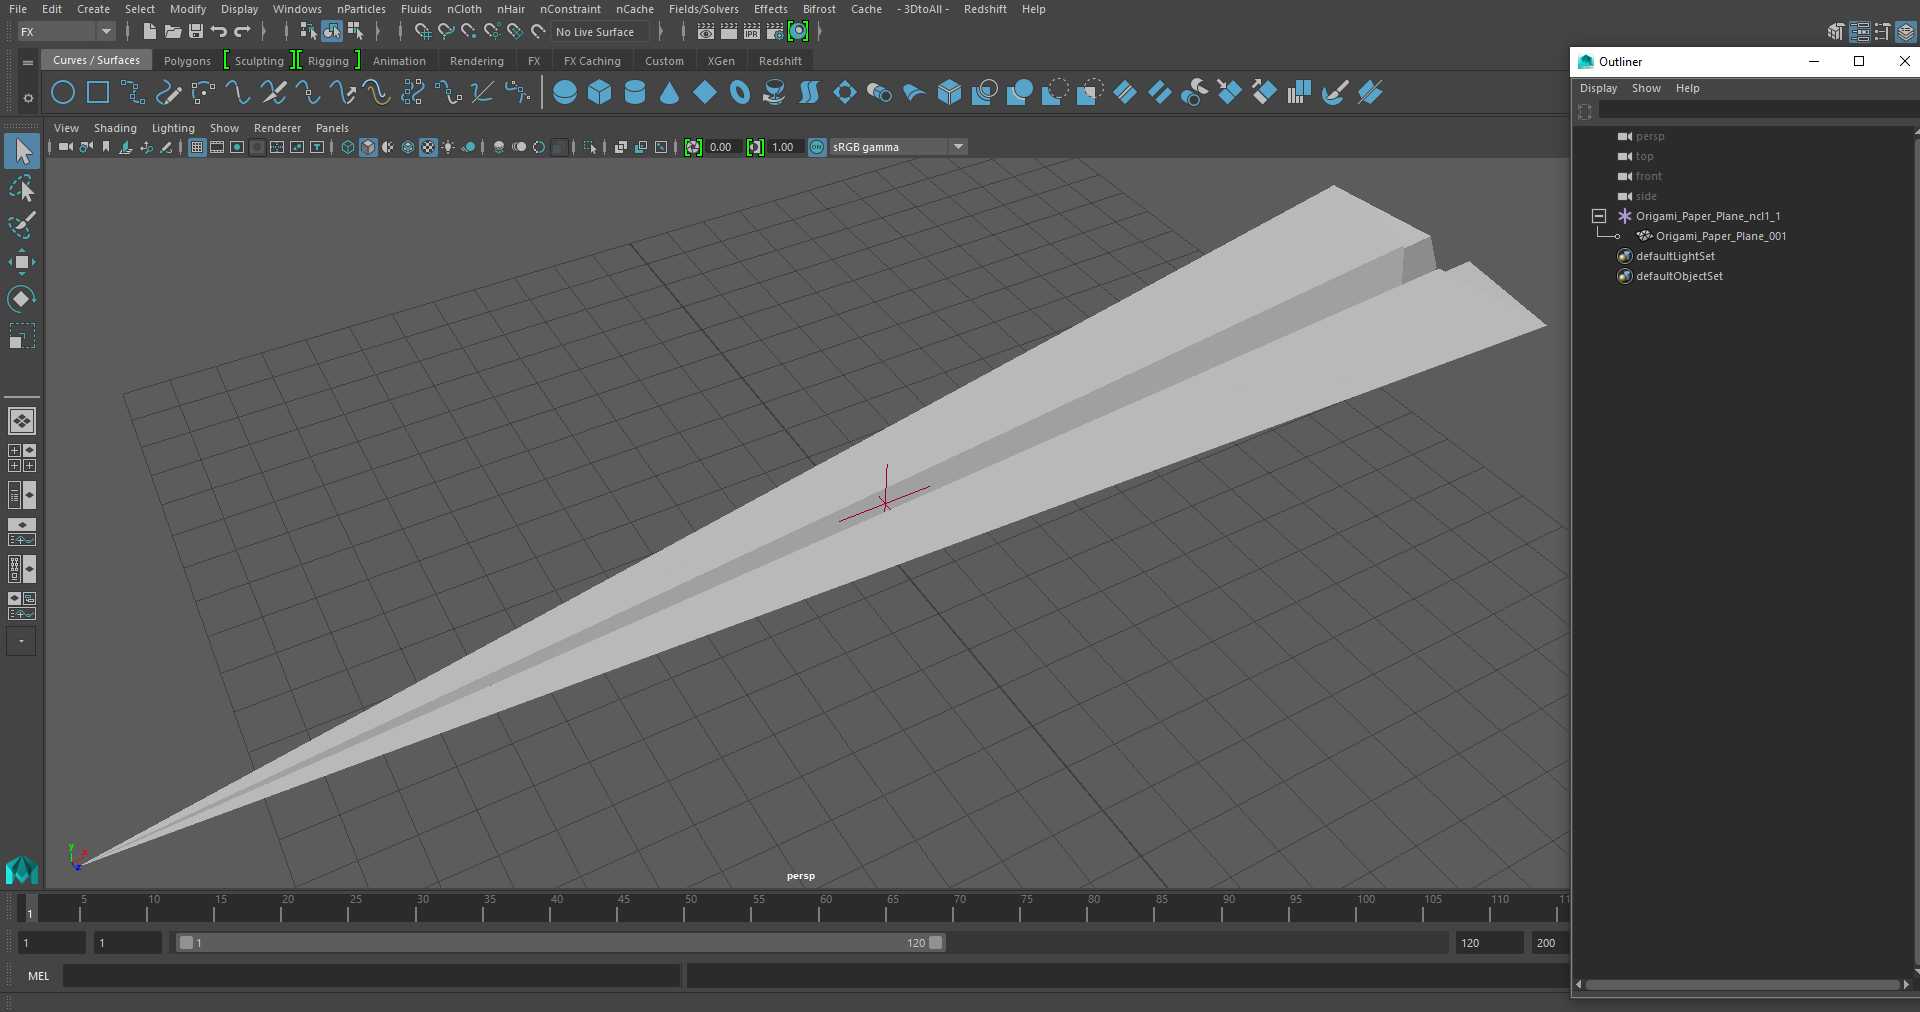
Task: Click the Sculpt Surfaces tool shelf icon
Action: point(1334,93)
